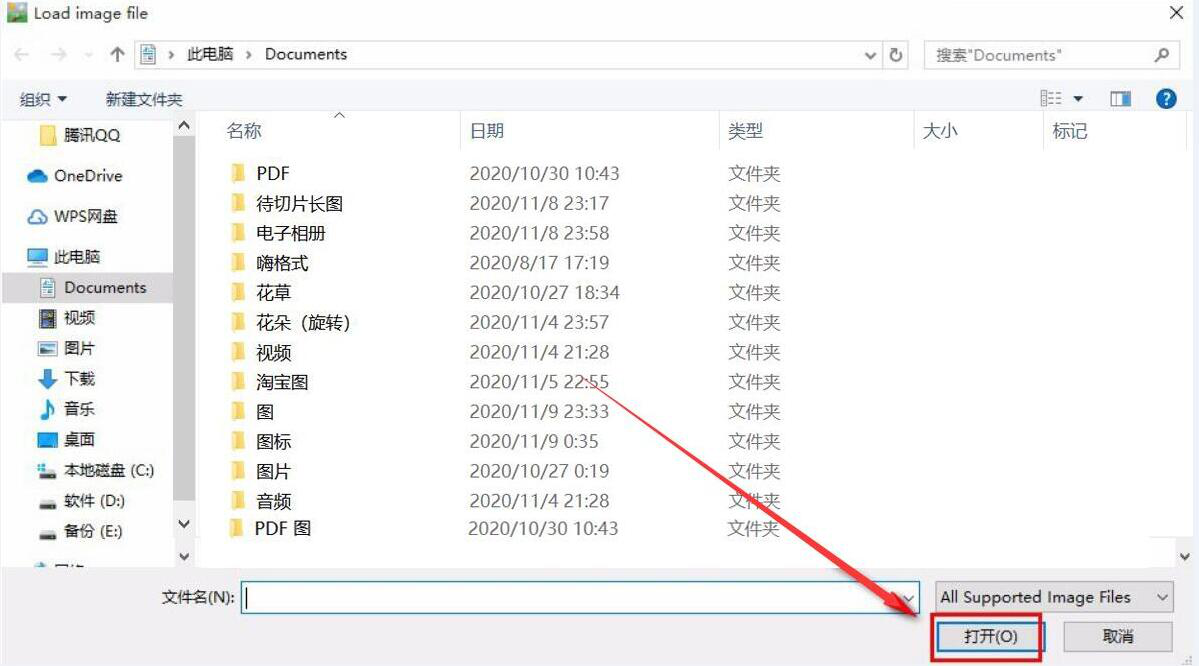Open 软件 (D:) drive
Screen dimensions: 1199x666
pyautogui.click(x=81, y=501)
